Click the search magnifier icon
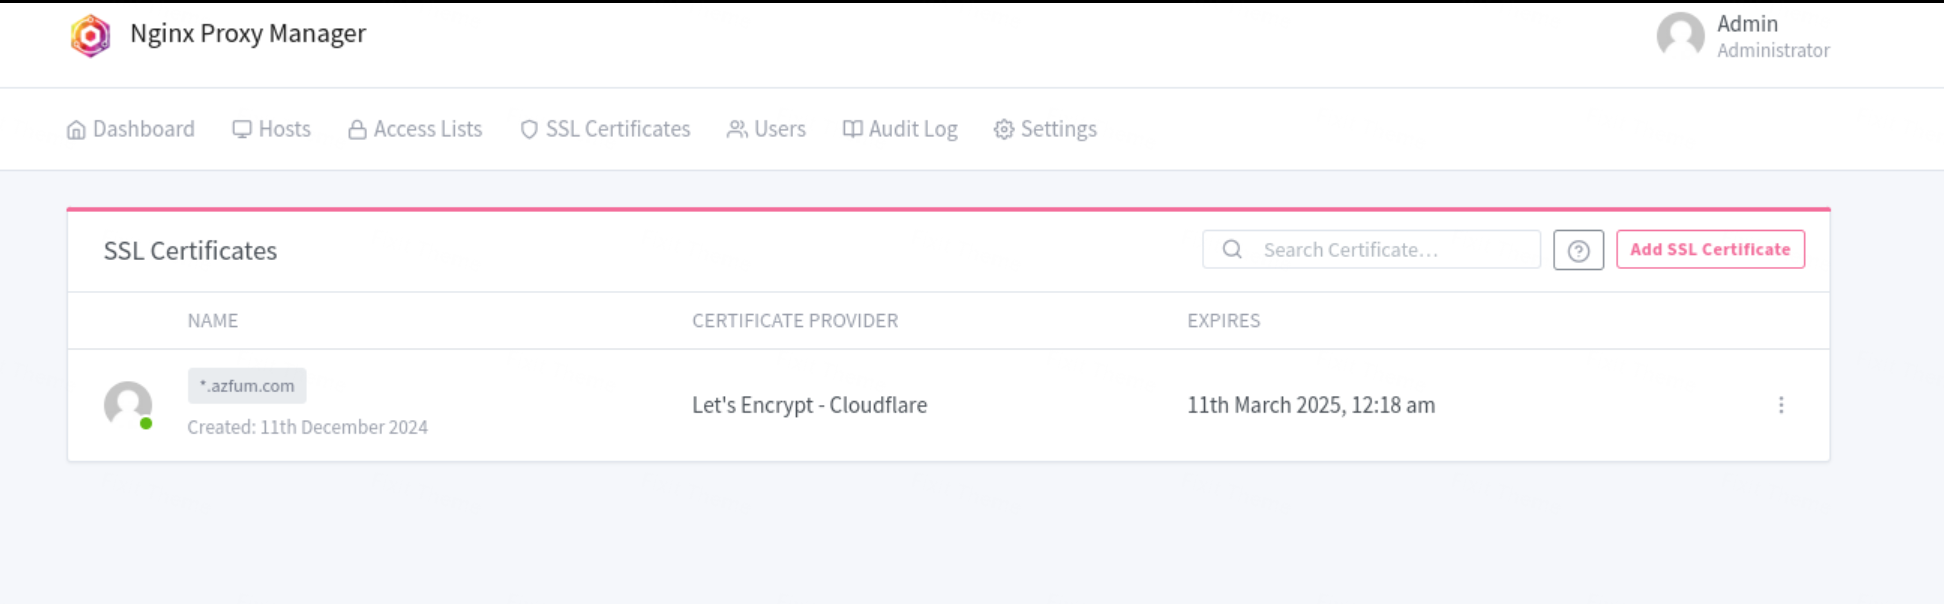Screen dimensions: 1944x604 click(x=1232, y=250)
